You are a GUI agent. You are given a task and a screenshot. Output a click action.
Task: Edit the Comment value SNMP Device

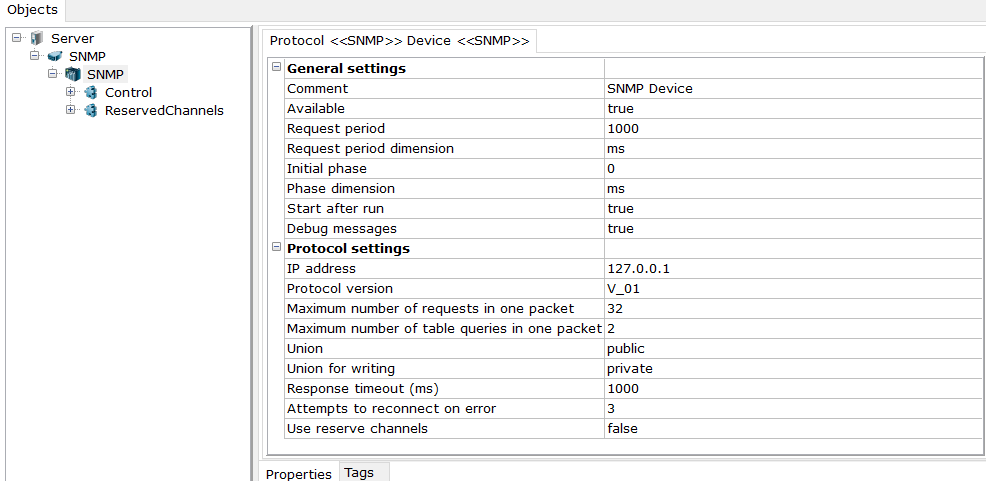click(792, 89)
